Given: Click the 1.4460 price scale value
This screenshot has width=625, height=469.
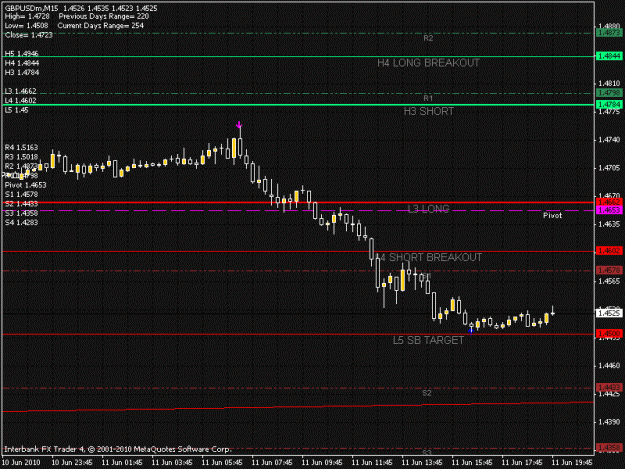Looking at the screenshot, I should (x=609, y=365).
